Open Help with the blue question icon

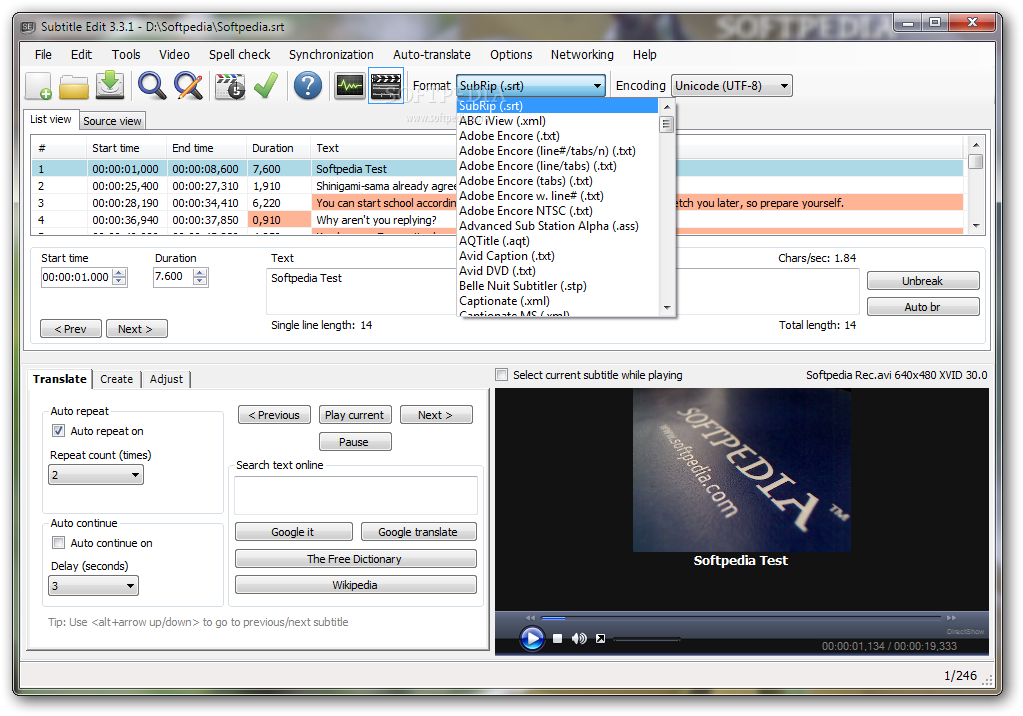click(x=307, y=86)
